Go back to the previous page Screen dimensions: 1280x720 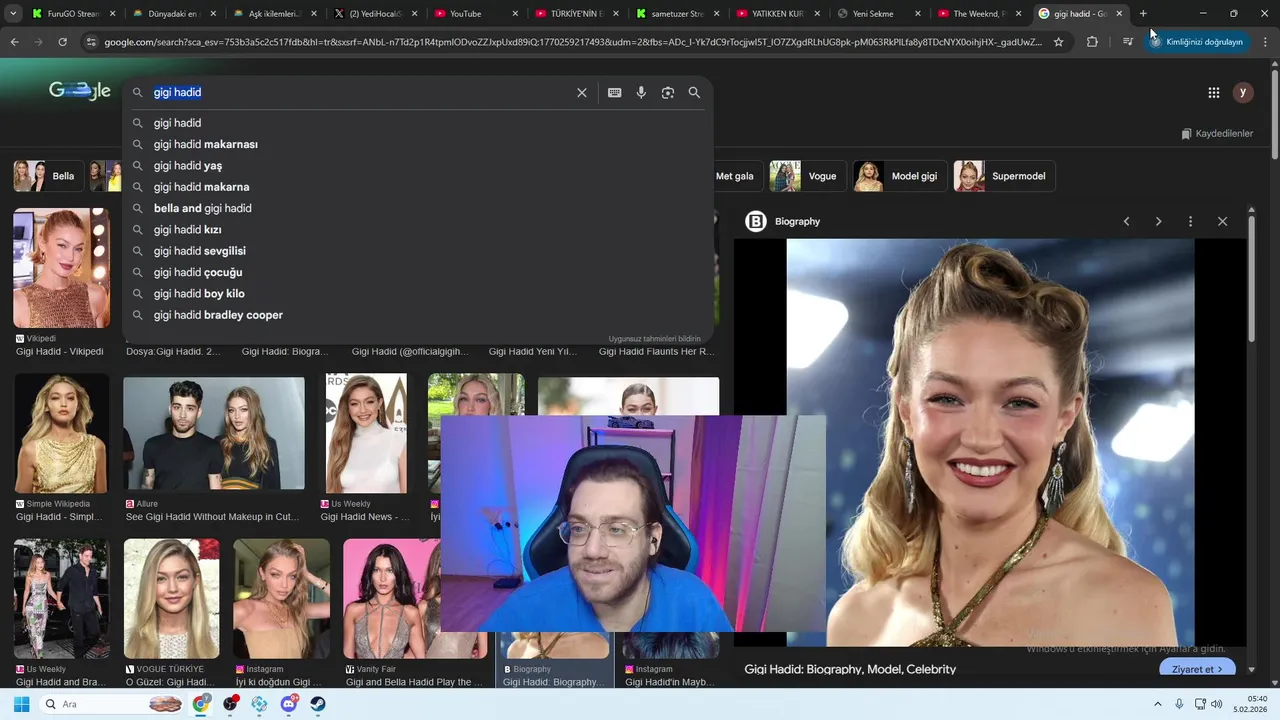pos(14,42)
